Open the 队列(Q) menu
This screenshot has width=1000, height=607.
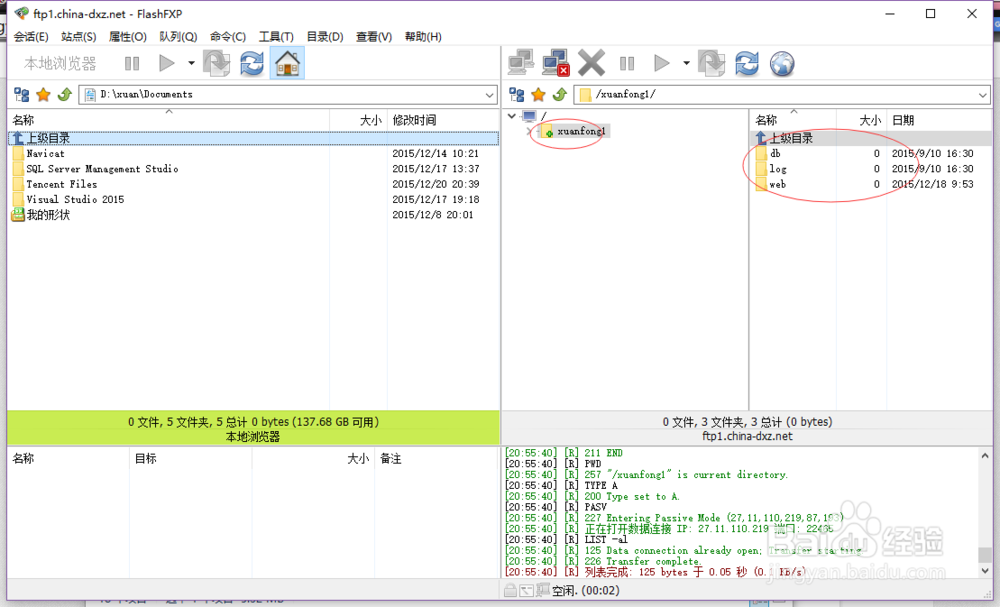click(x=178, y=37)
